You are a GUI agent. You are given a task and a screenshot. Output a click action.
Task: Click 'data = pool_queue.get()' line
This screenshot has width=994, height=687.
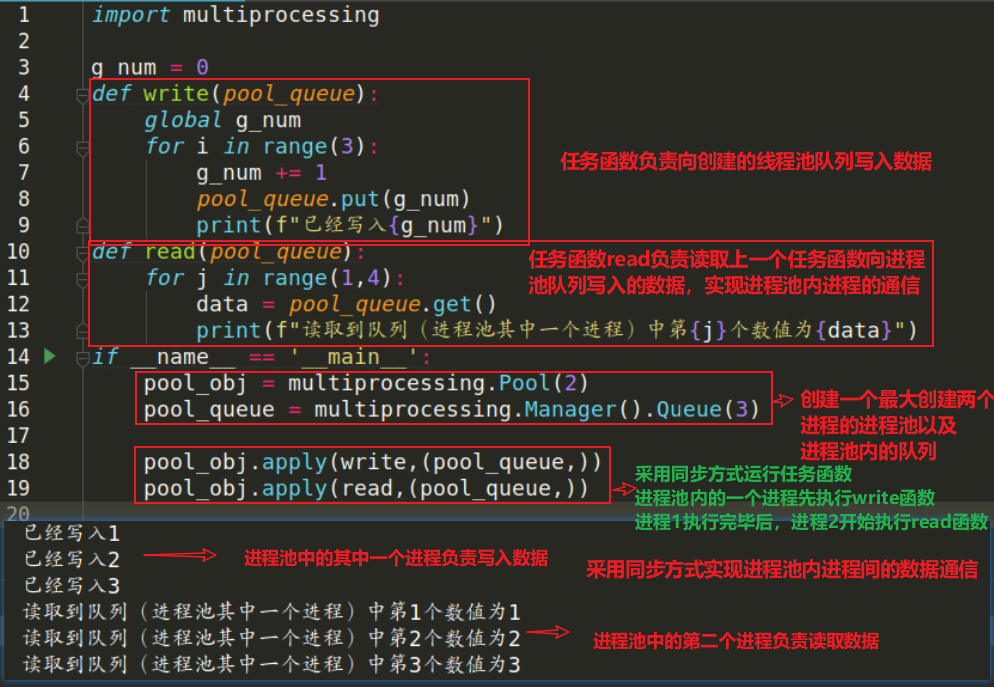click(346, 304)
